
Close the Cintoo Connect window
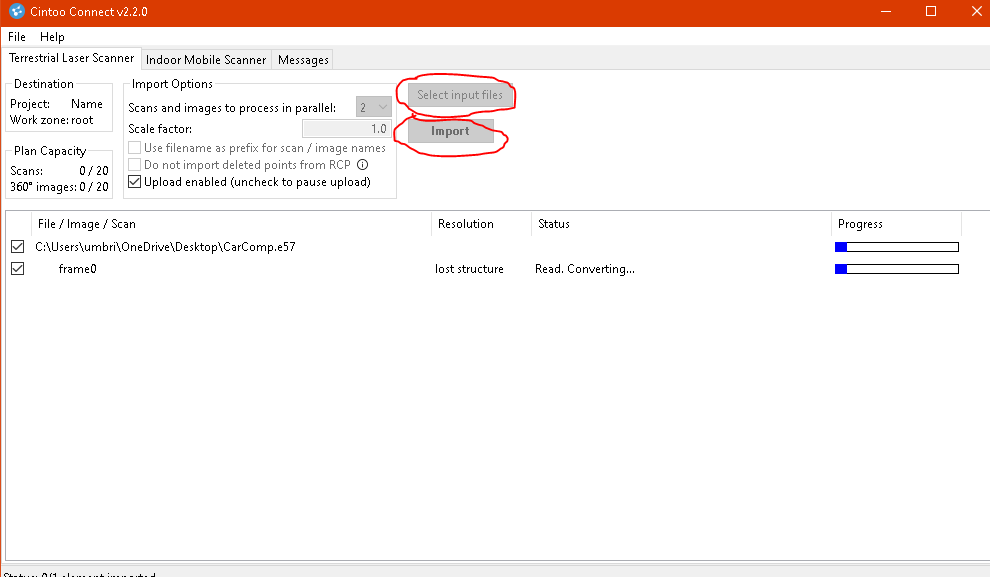coord(976,11)
